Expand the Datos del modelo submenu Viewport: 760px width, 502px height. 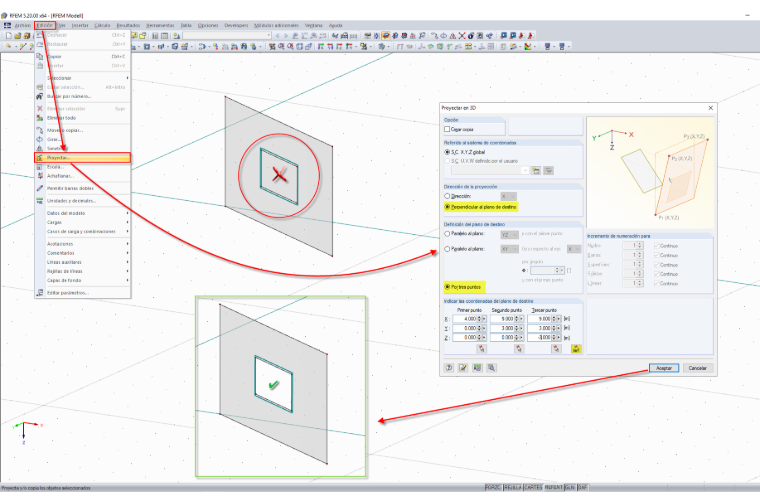[x=82, y=213]
